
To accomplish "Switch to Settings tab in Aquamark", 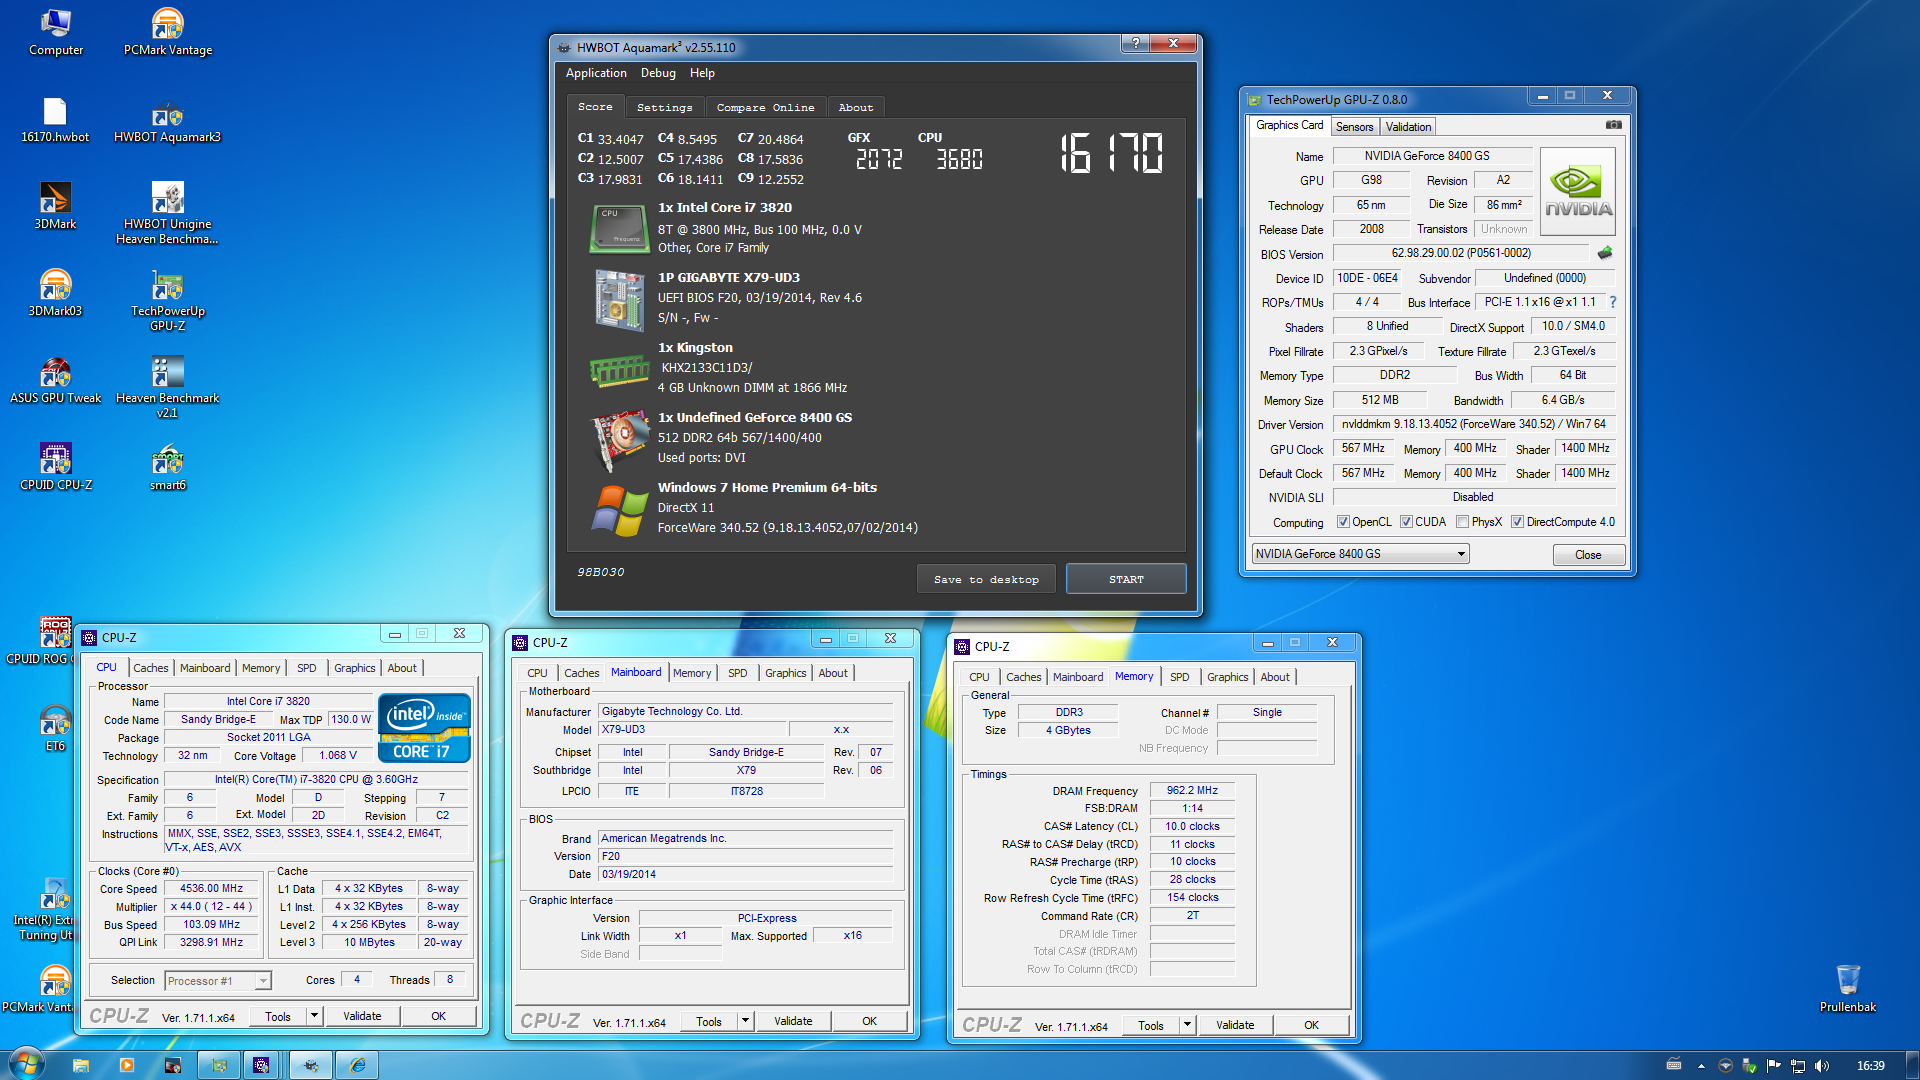I will [x=664, y=107].
